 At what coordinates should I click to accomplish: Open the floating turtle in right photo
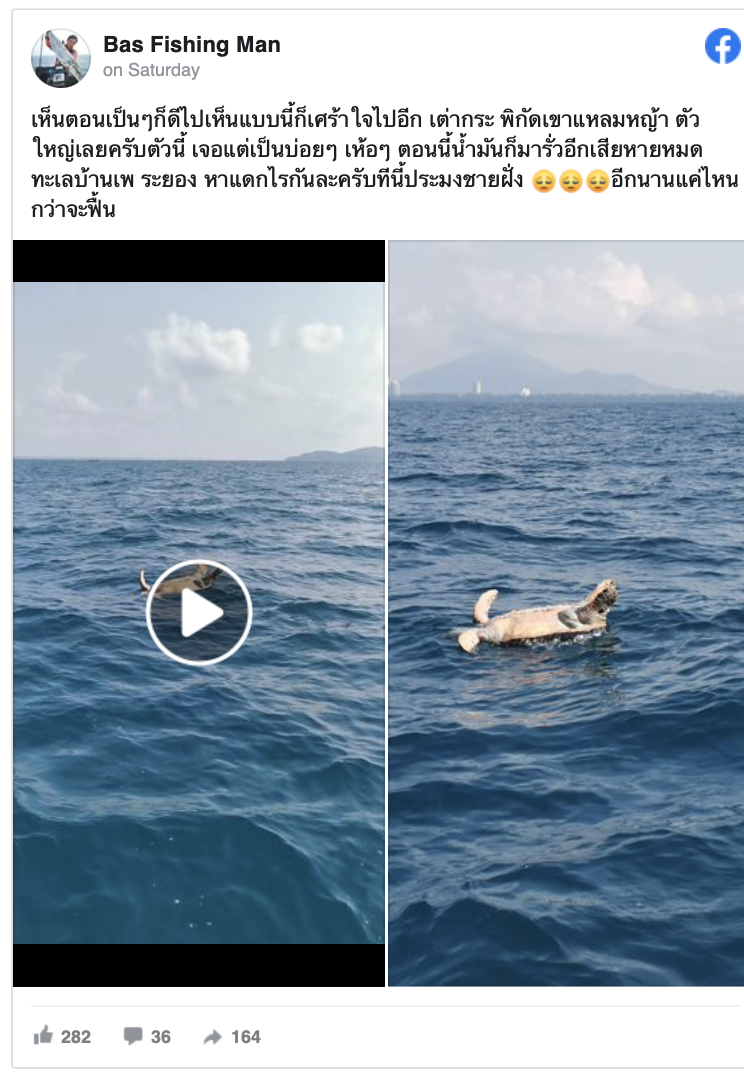[x=537, y=615]
